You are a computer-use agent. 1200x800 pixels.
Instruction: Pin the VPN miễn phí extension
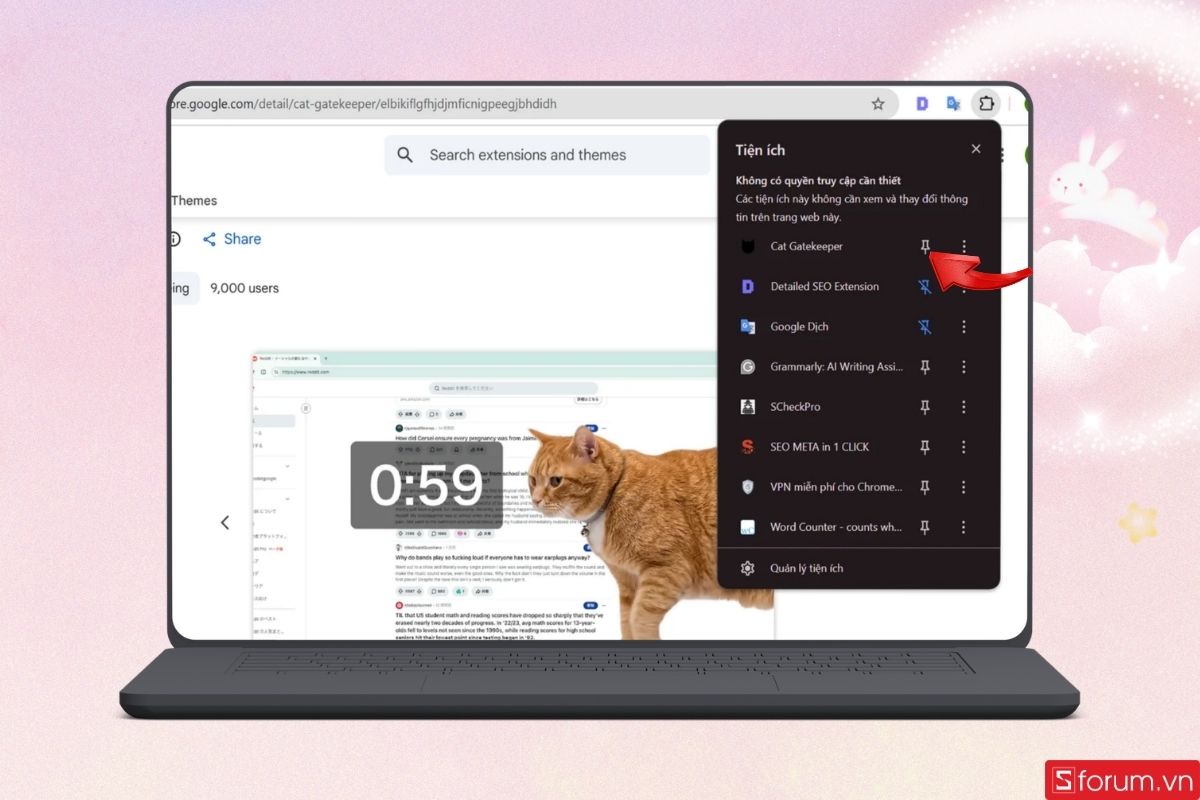point(925,487)
